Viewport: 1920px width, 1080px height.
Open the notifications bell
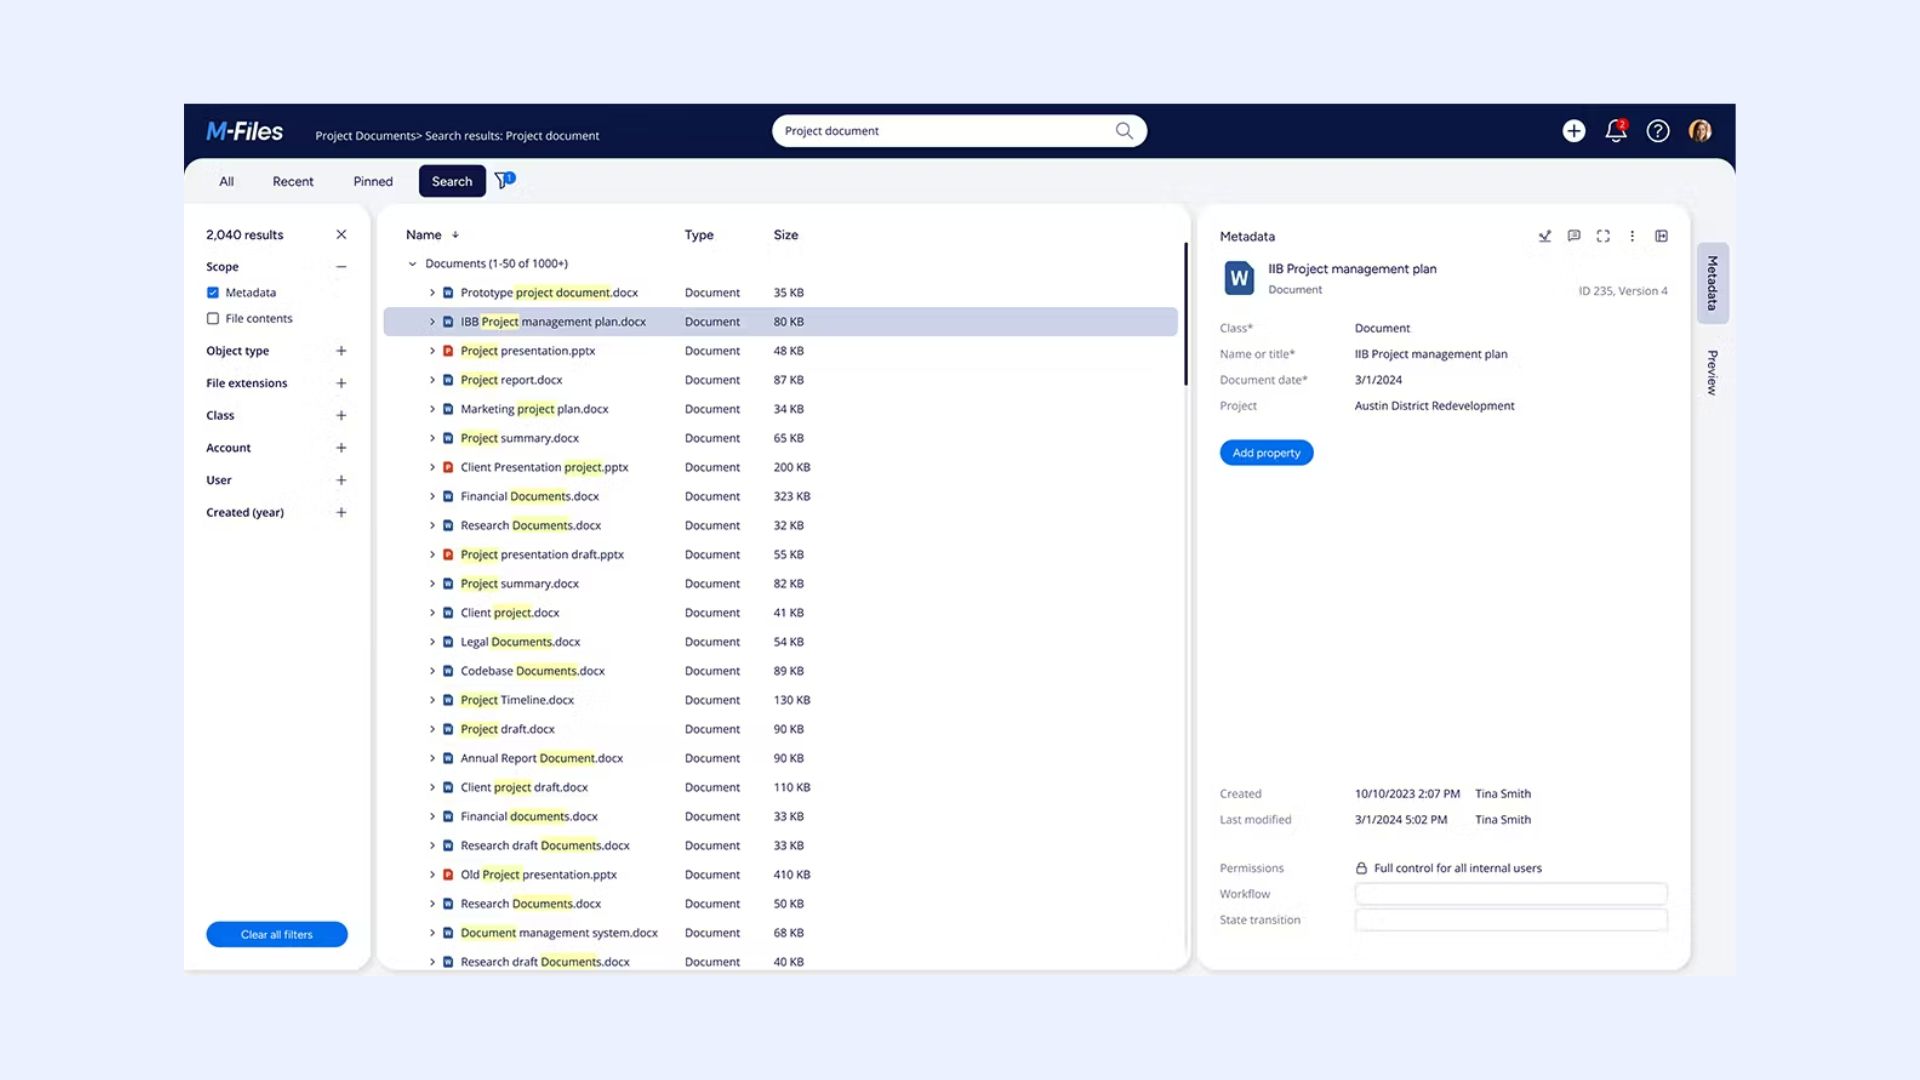point(1615,131)
